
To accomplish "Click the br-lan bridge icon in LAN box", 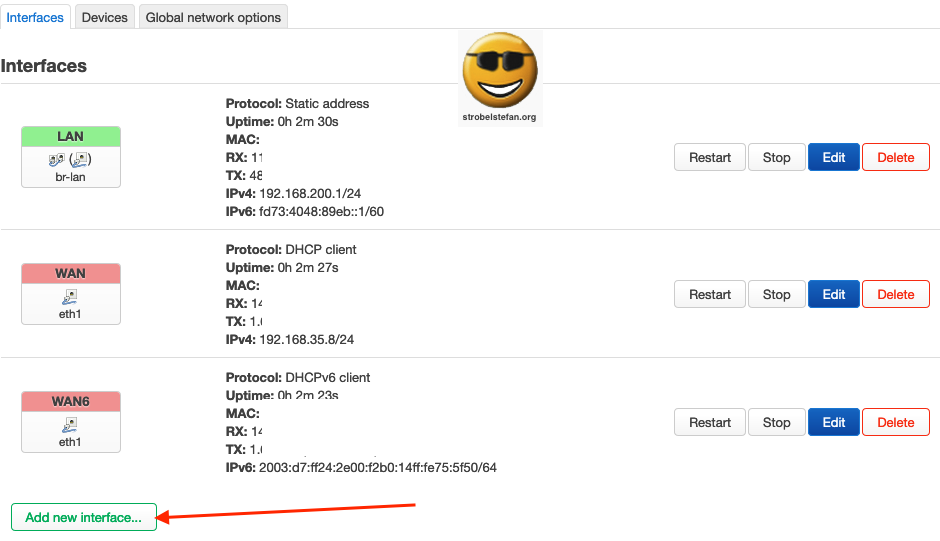I will click(x=56, y=160).
